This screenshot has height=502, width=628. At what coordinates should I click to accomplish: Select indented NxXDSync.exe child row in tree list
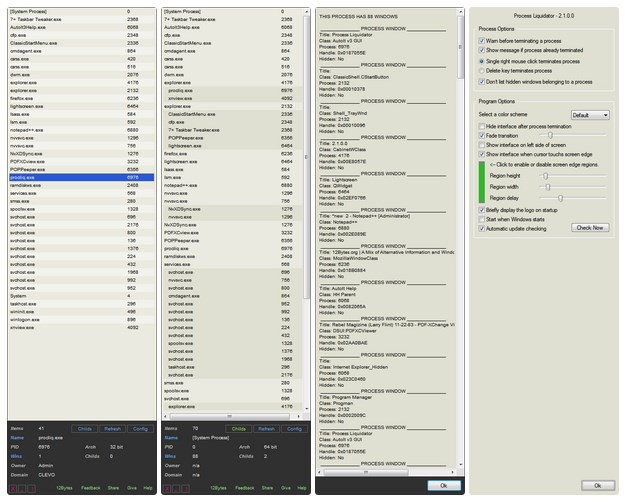[x=233, y=209]
